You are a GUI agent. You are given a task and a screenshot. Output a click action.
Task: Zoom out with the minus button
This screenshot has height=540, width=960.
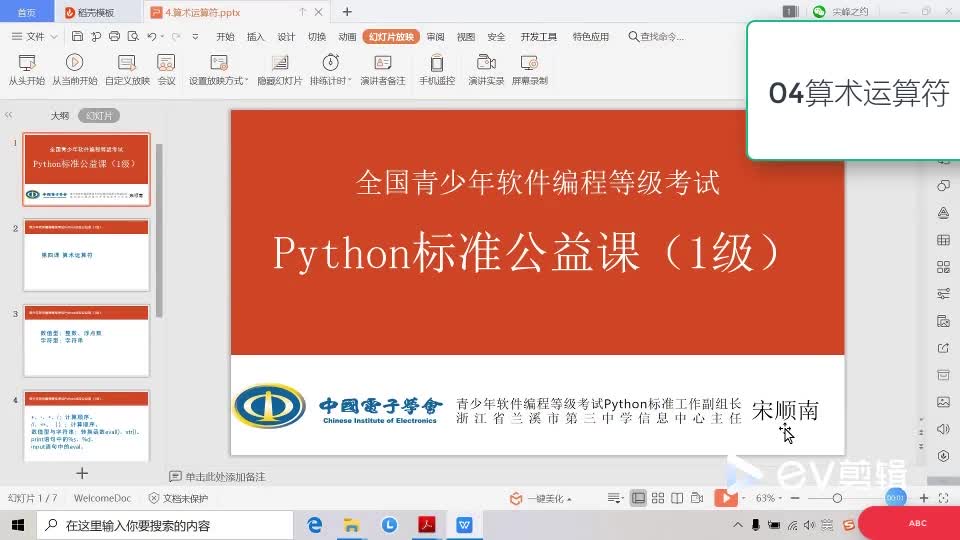(x=795, y=498)
